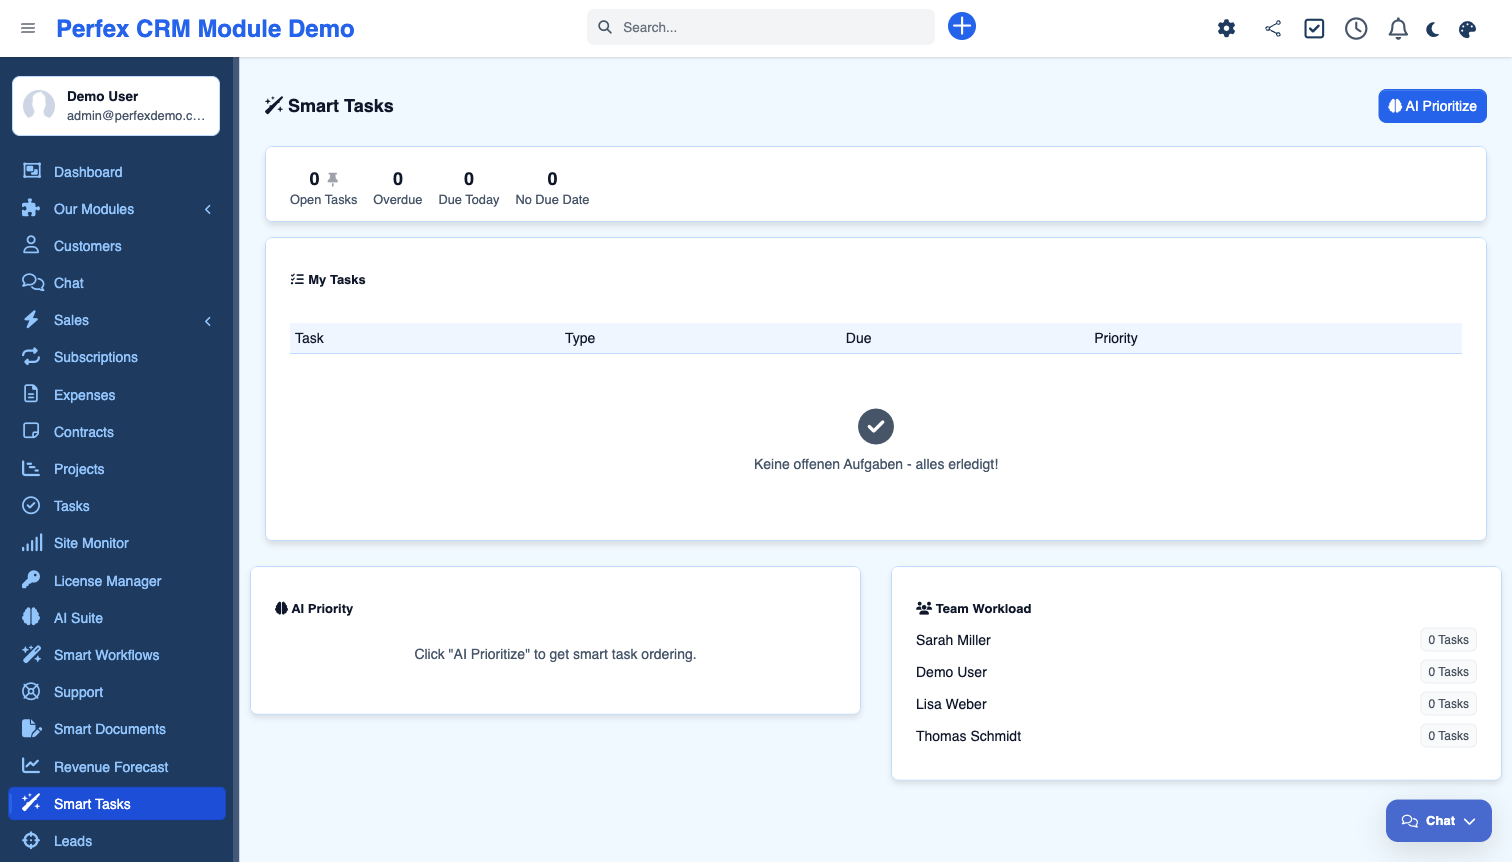Expand the Chat widget dropdown
The width and height of the screenshot is (1512, 862).
click(1438, 821)
